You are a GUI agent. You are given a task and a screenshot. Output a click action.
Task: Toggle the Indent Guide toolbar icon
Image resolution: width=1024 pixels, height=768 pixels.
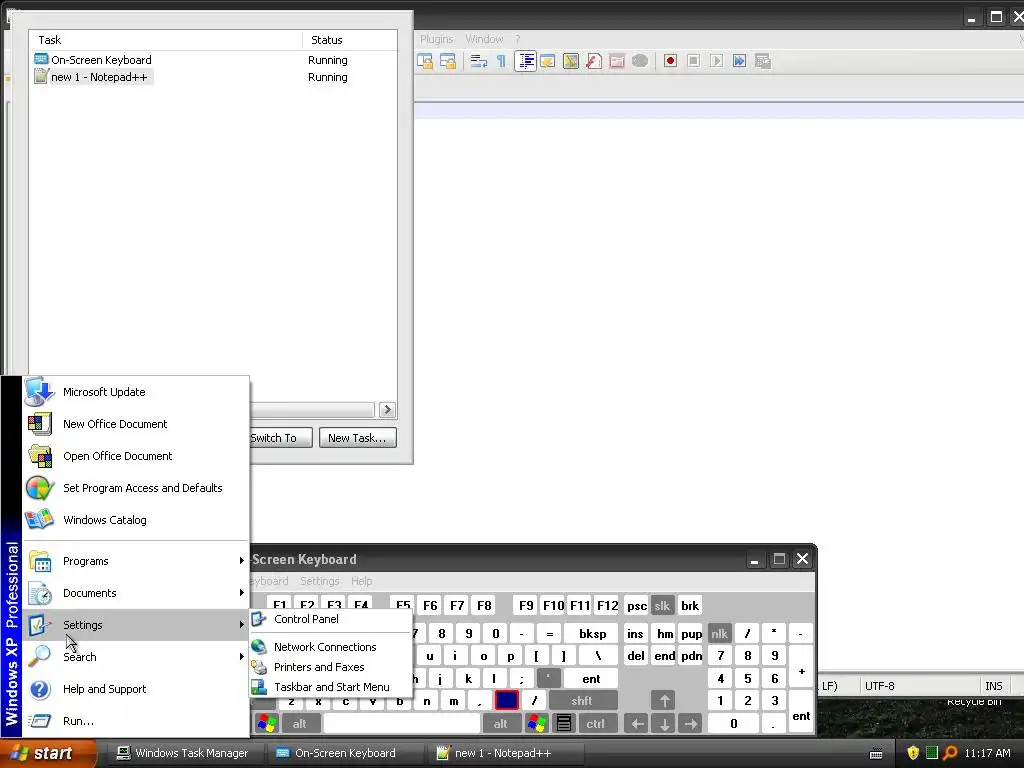coord(525,61)
